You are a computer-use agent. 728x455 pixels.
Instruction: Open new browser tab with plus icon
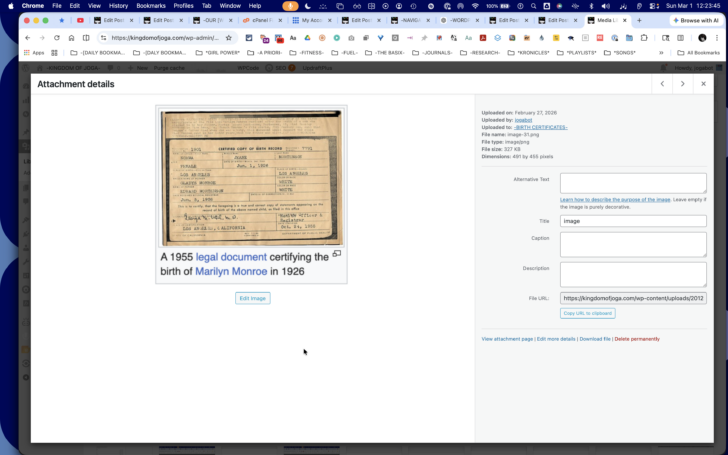tap(639, 20)
